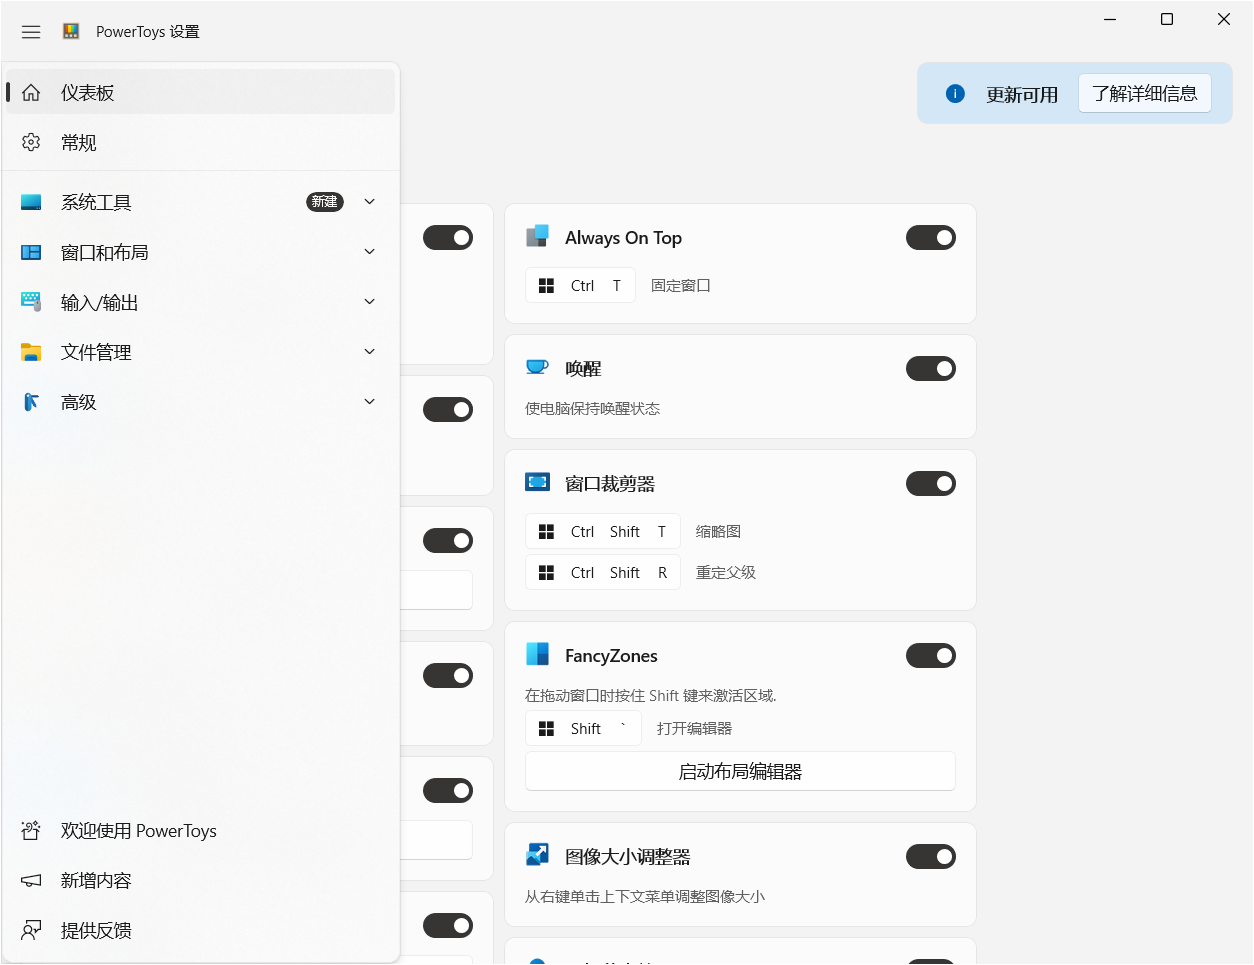
Task: Click the Ctrl Shift T shortcut box
Action: pos(603,532)
